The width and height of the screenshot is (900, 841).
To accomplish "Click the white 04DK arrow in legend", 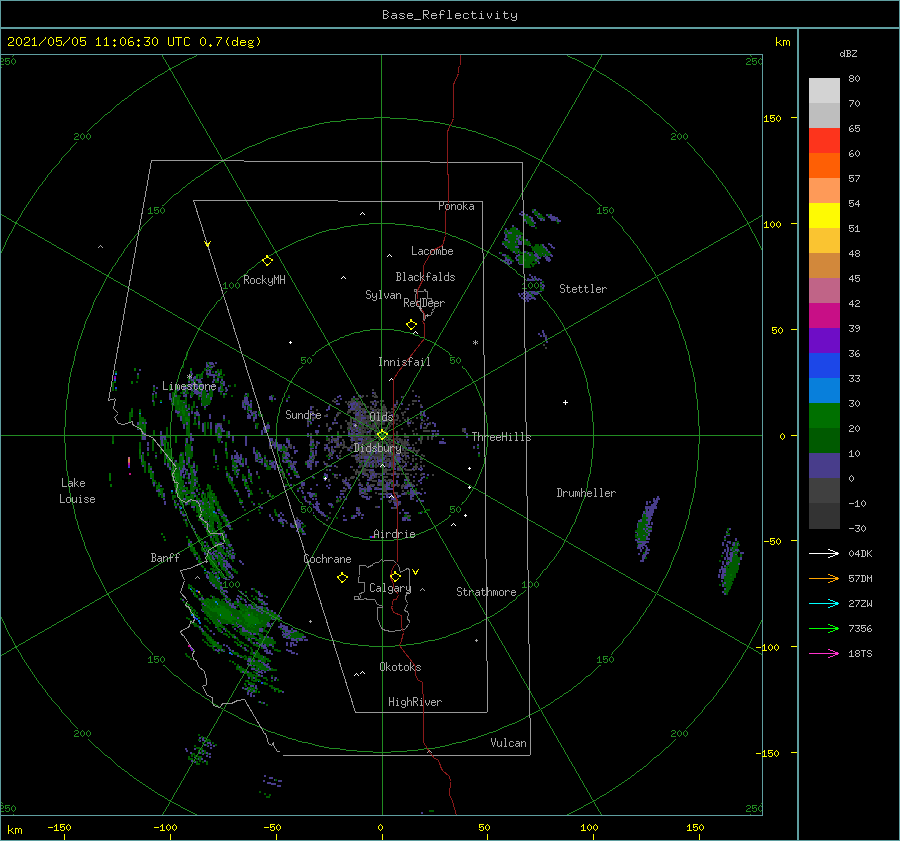I will tap(824, 553).
